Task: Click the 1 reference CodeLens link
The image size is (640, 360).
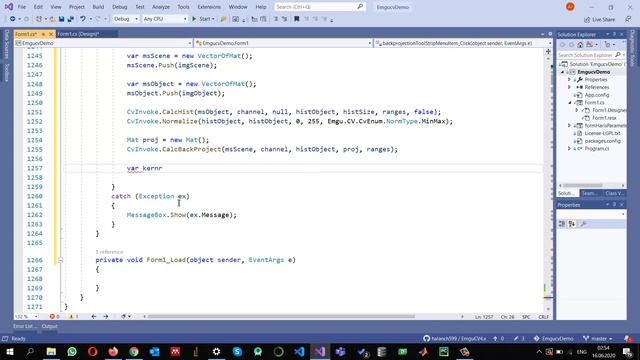Action: (x=109, y=252)
